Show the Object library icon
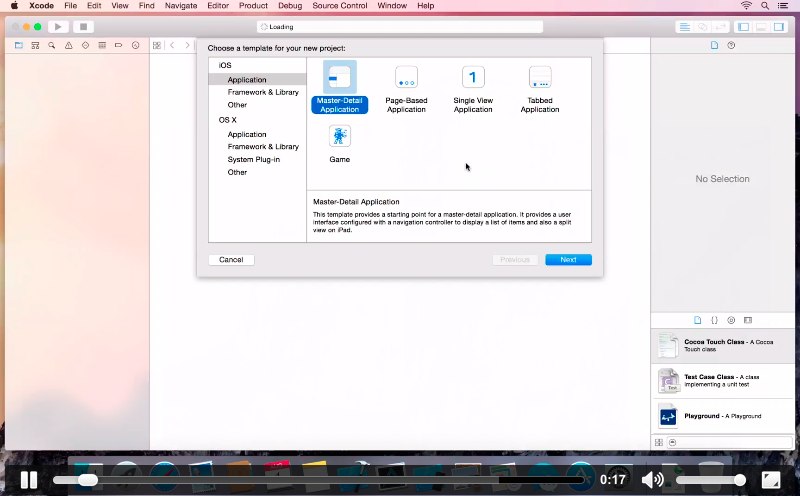This screenshot has height=496, width=800. coord(731,320)
